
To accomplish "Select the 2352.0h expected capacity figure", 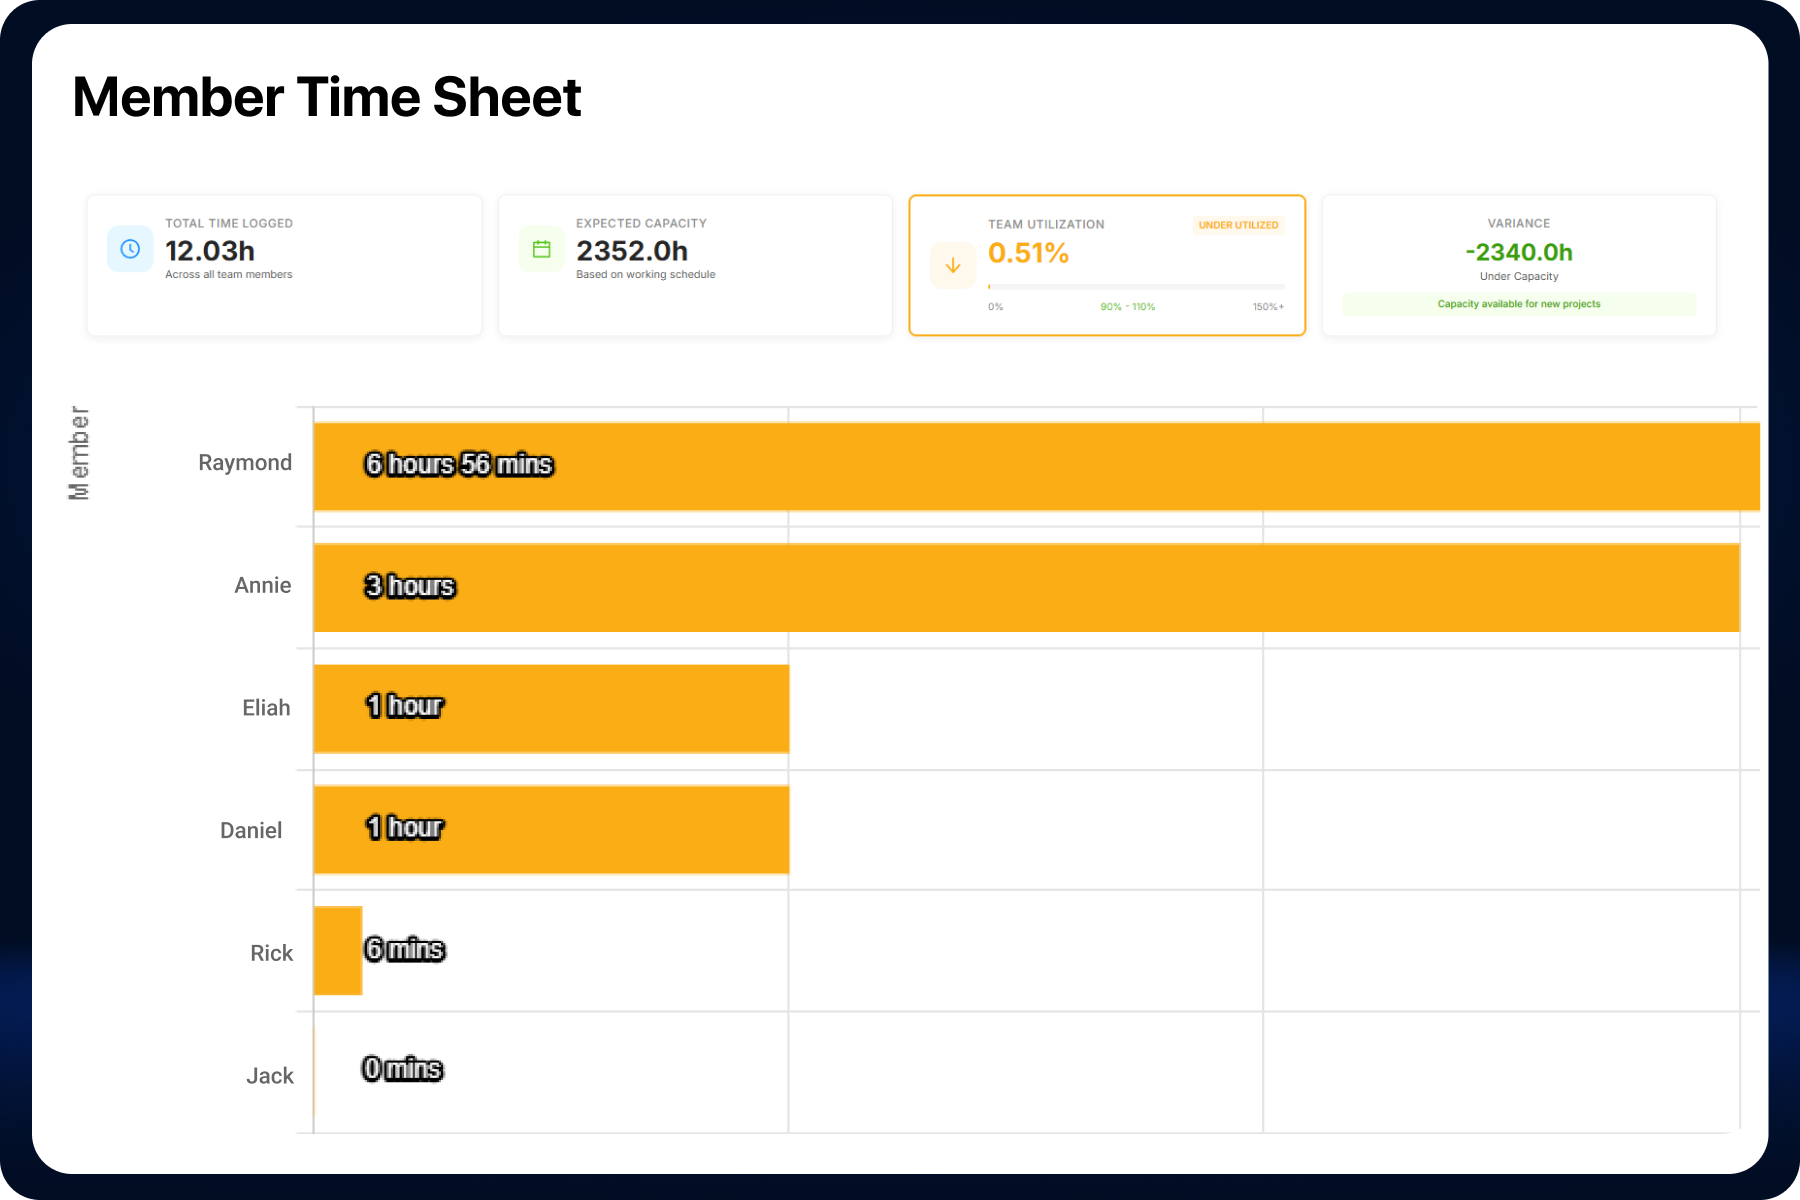I will point(632,252).
